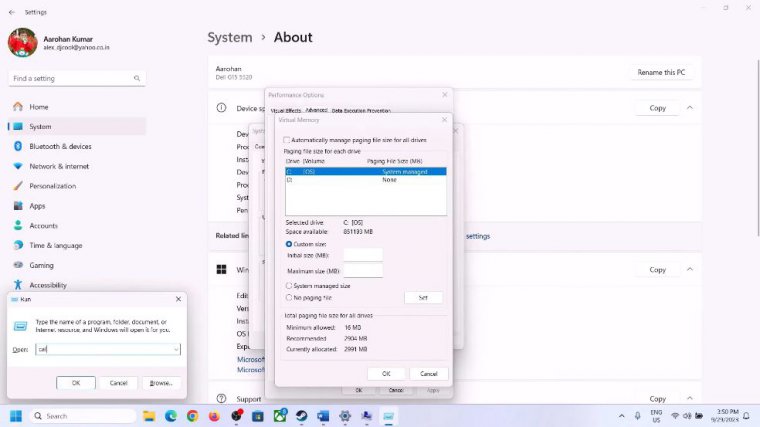Open Time & language settings page

(x=55, y=245)
